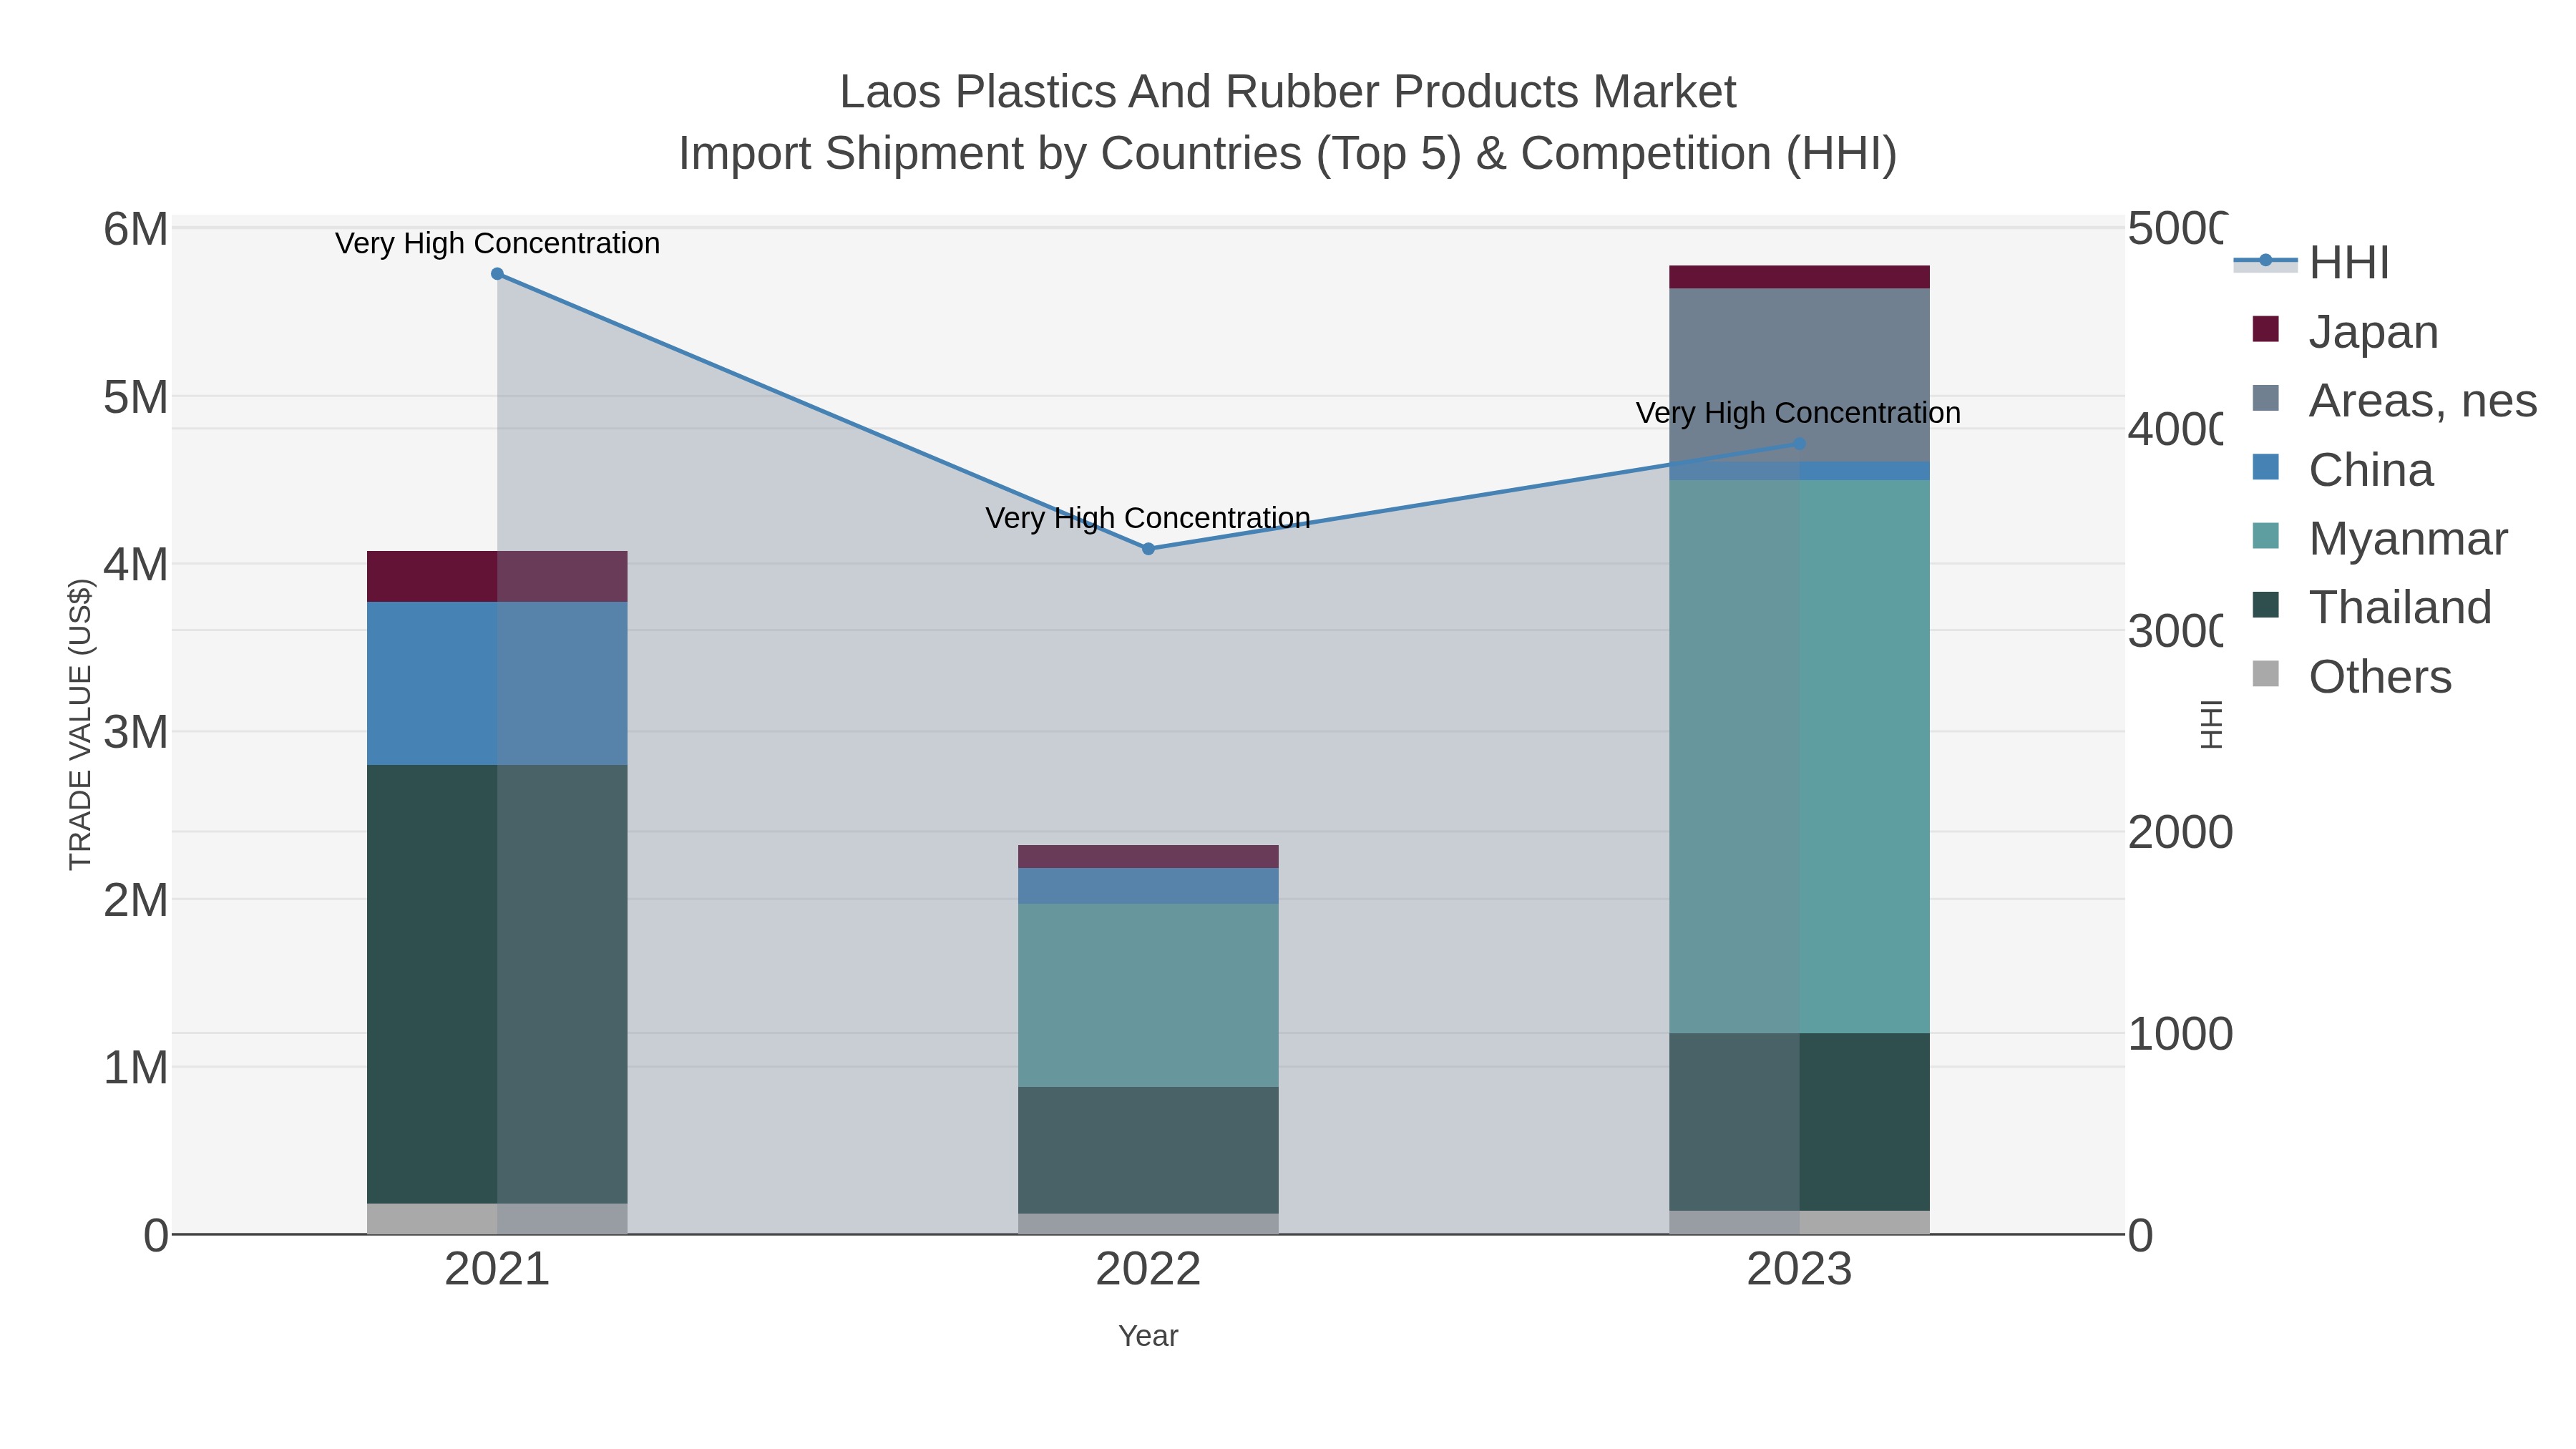Click the 2000 HHI axis tick label
2576x1449 pixels.
[x=2180, y=832]
